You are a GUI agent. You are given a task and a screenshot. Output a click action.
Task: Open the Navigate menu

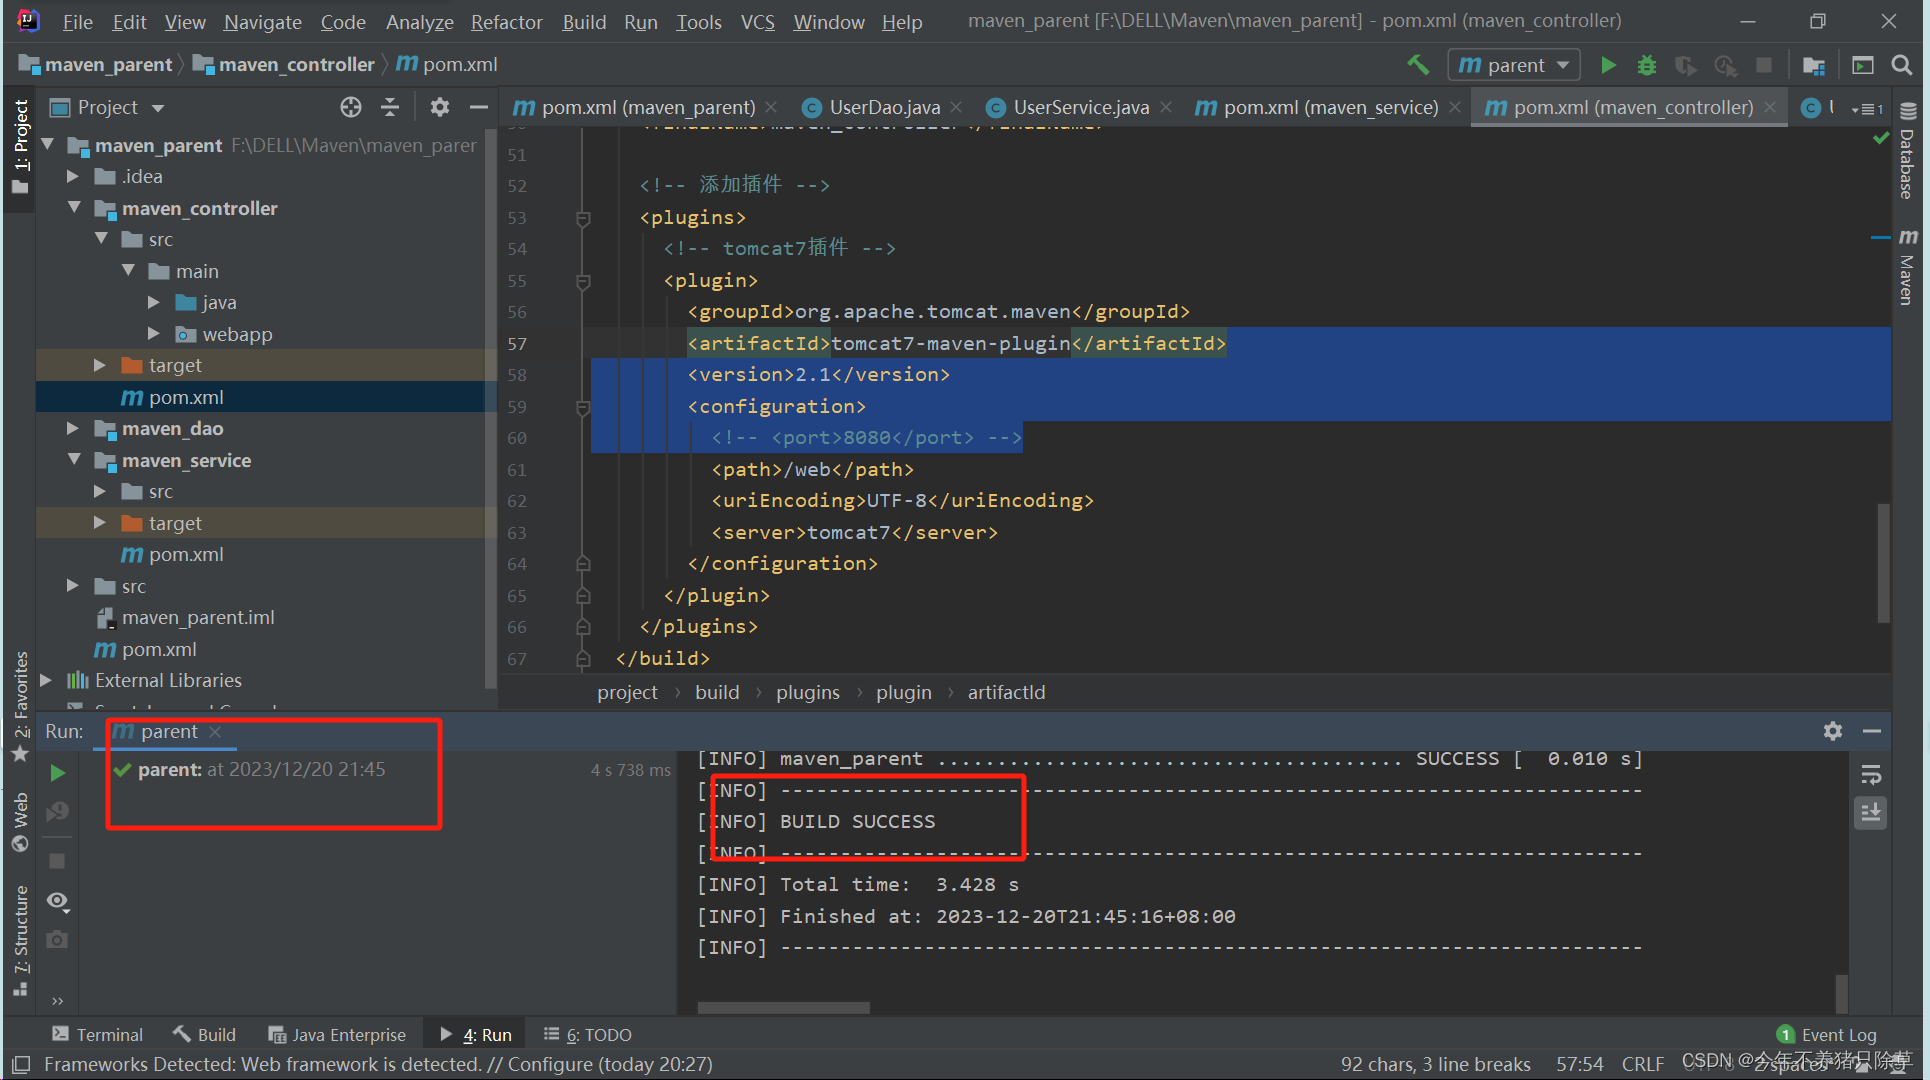(262, 22)
